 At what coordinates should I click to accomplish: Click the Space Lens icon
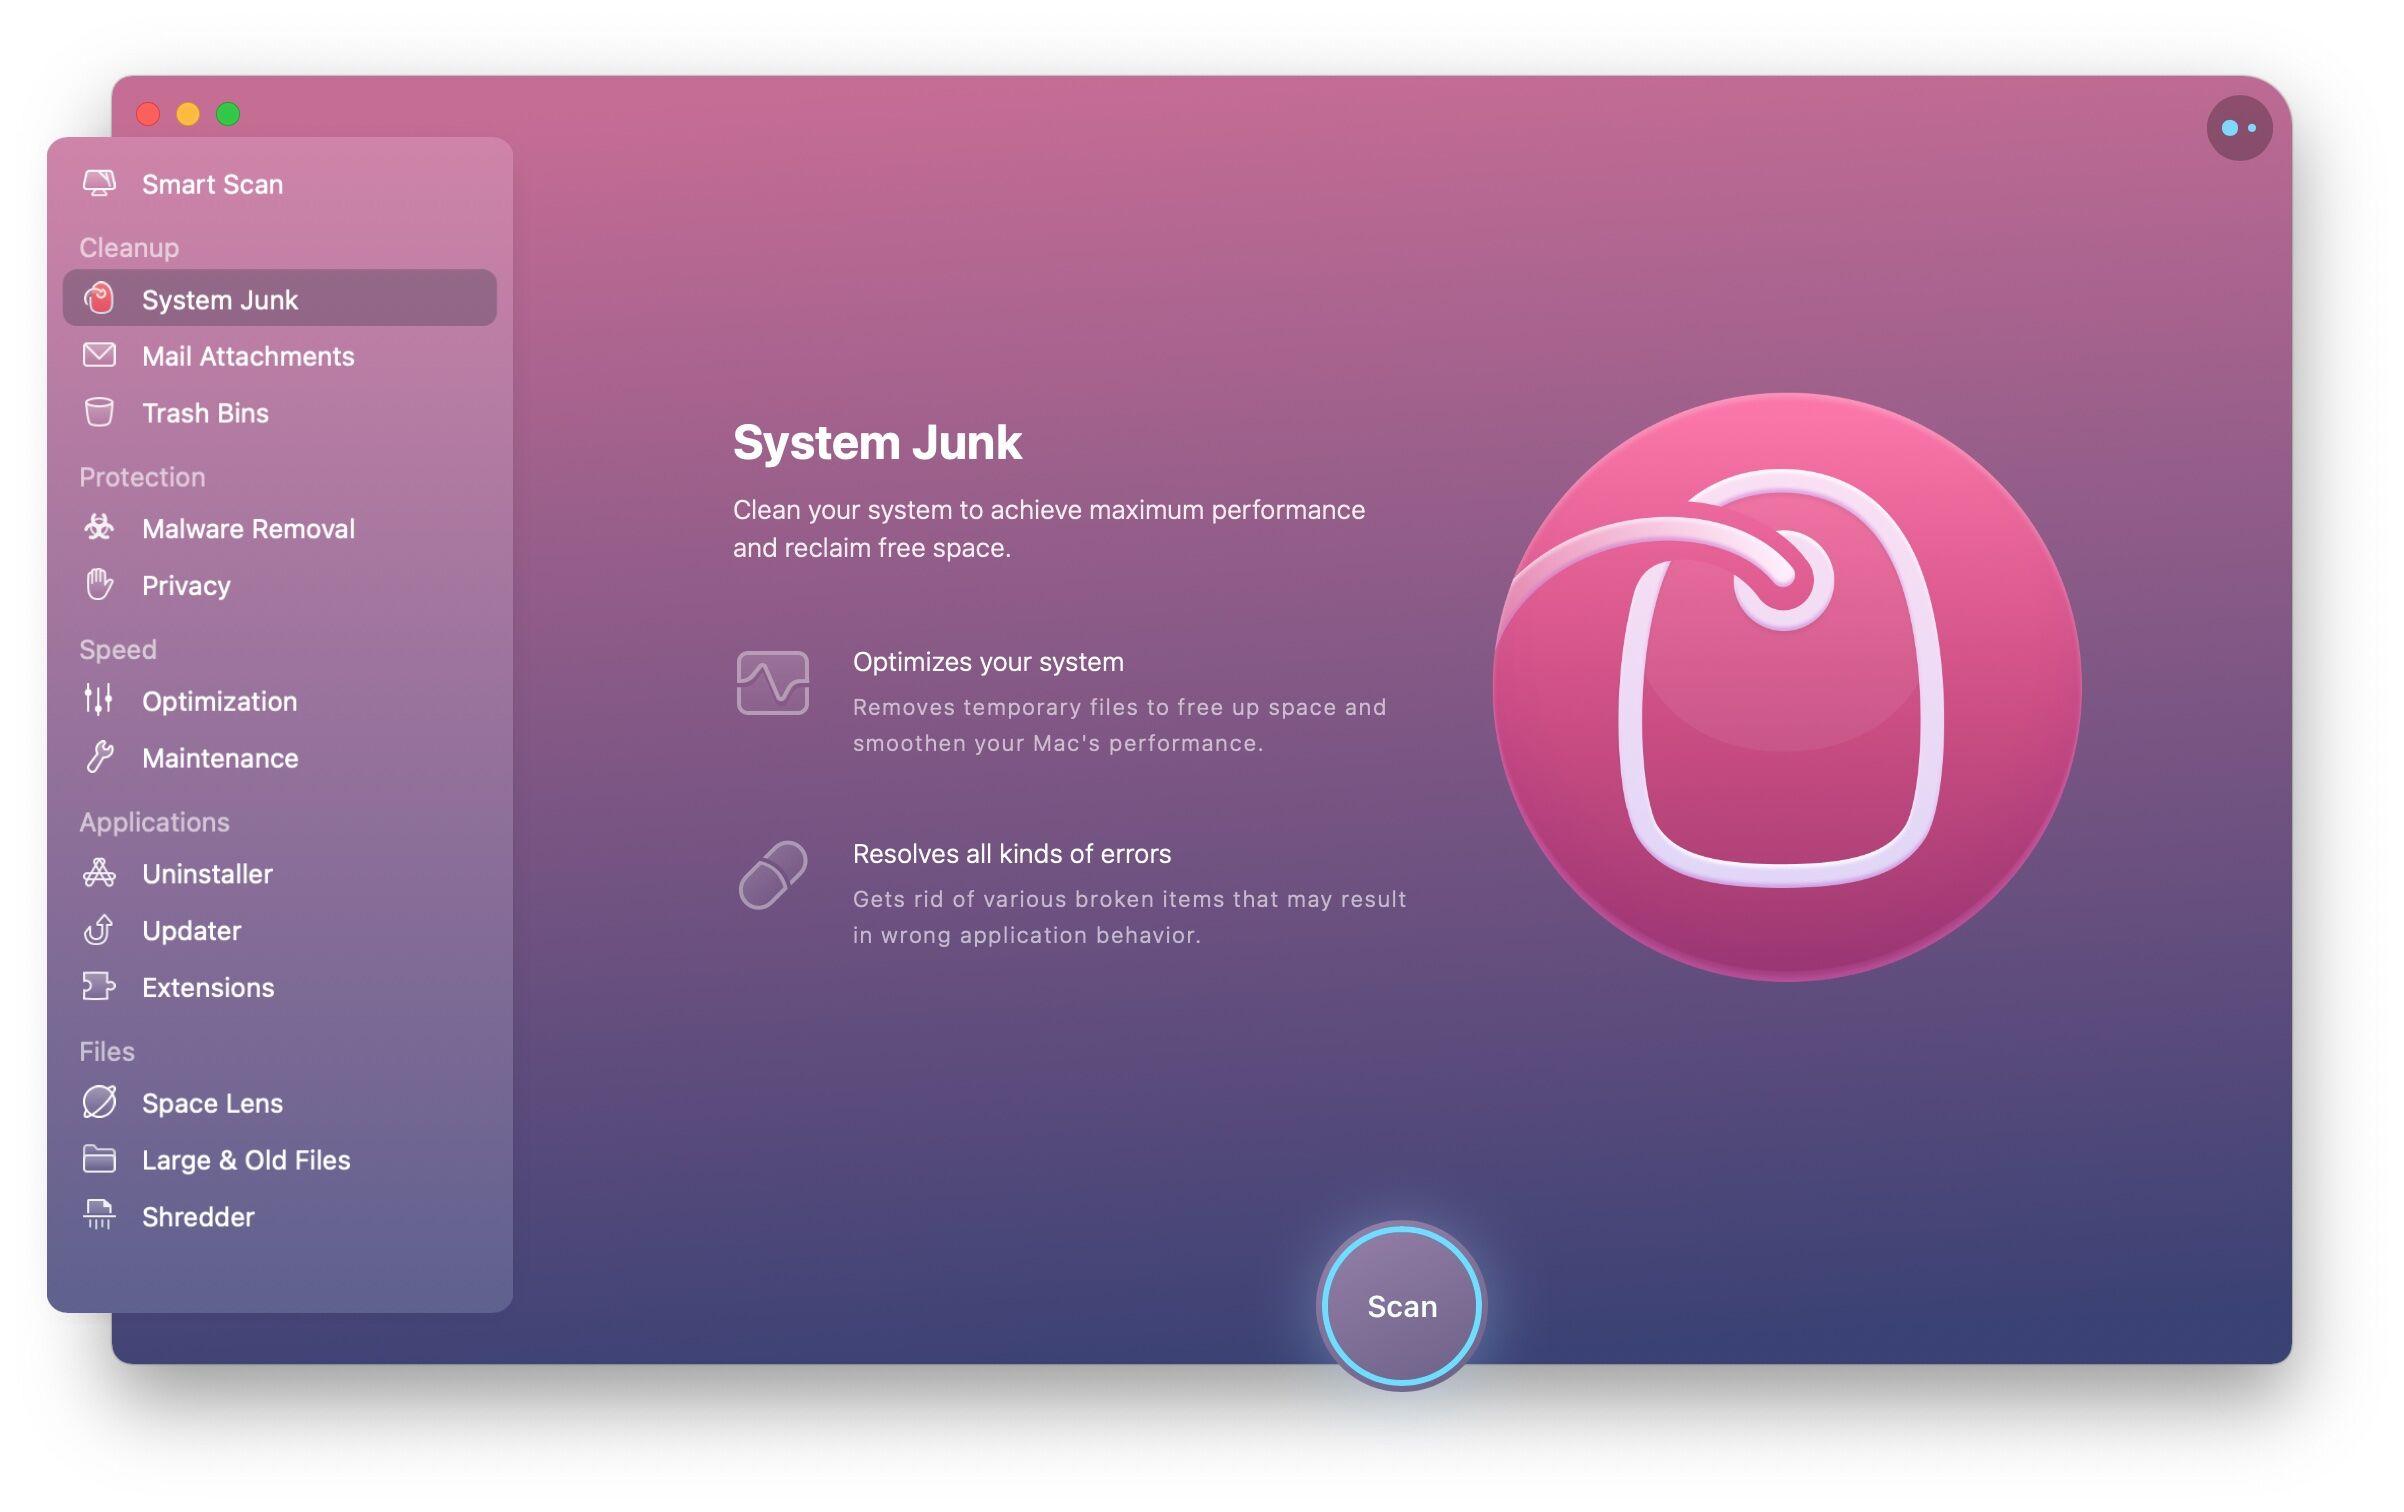pos(99,1101)
